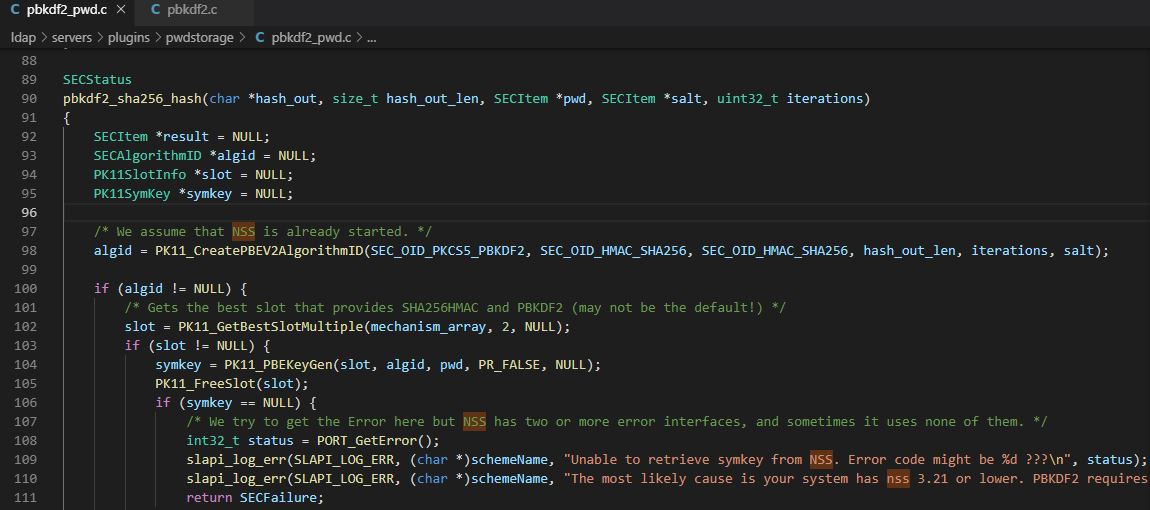Click highlighted NSS in line 109 string

[821, 460]
